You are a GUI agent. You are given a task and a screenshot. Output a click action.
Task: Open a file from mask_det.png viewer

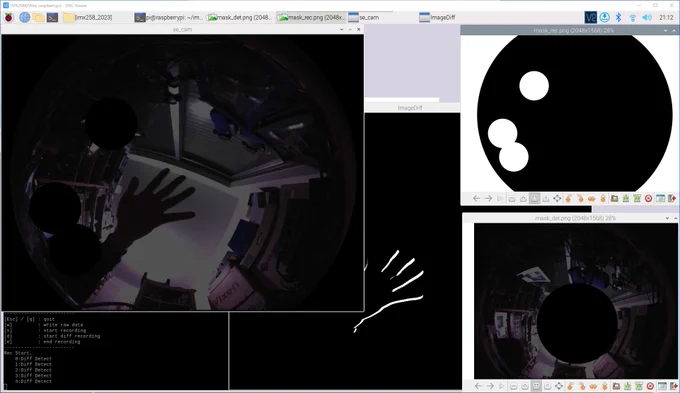(616, 386)
